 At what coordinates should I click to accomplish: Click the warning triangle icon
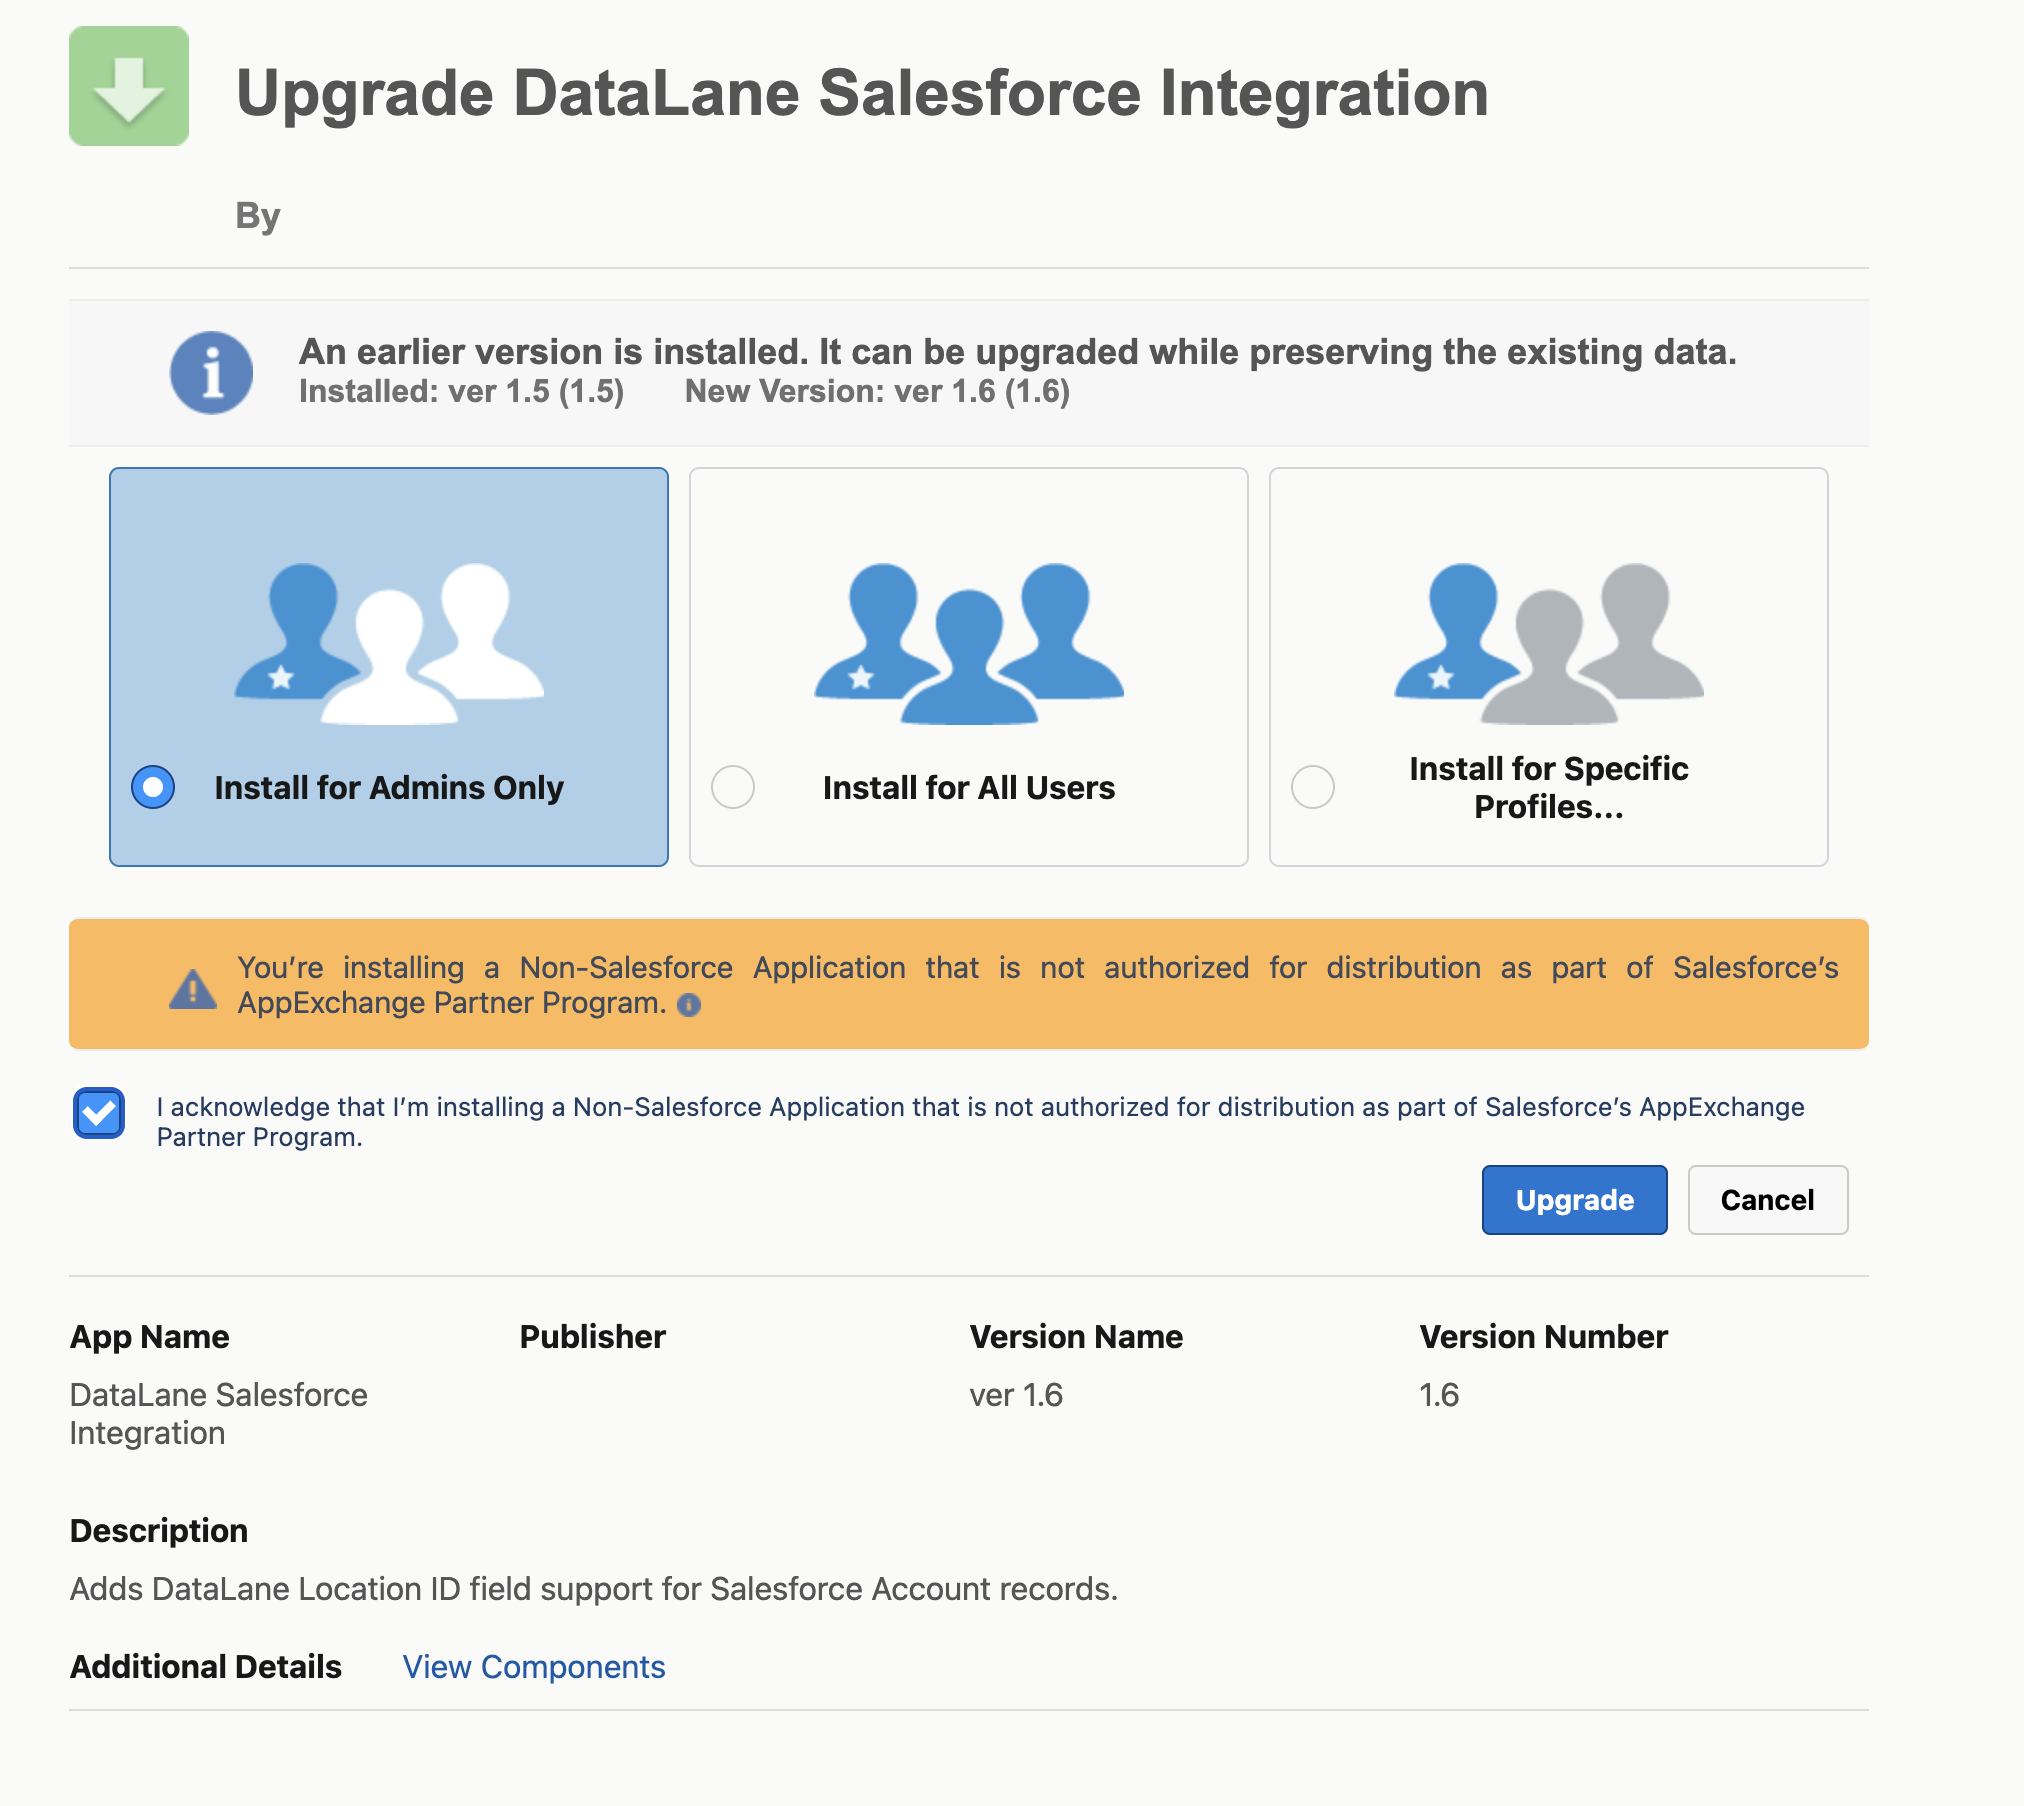coord(193,988)
